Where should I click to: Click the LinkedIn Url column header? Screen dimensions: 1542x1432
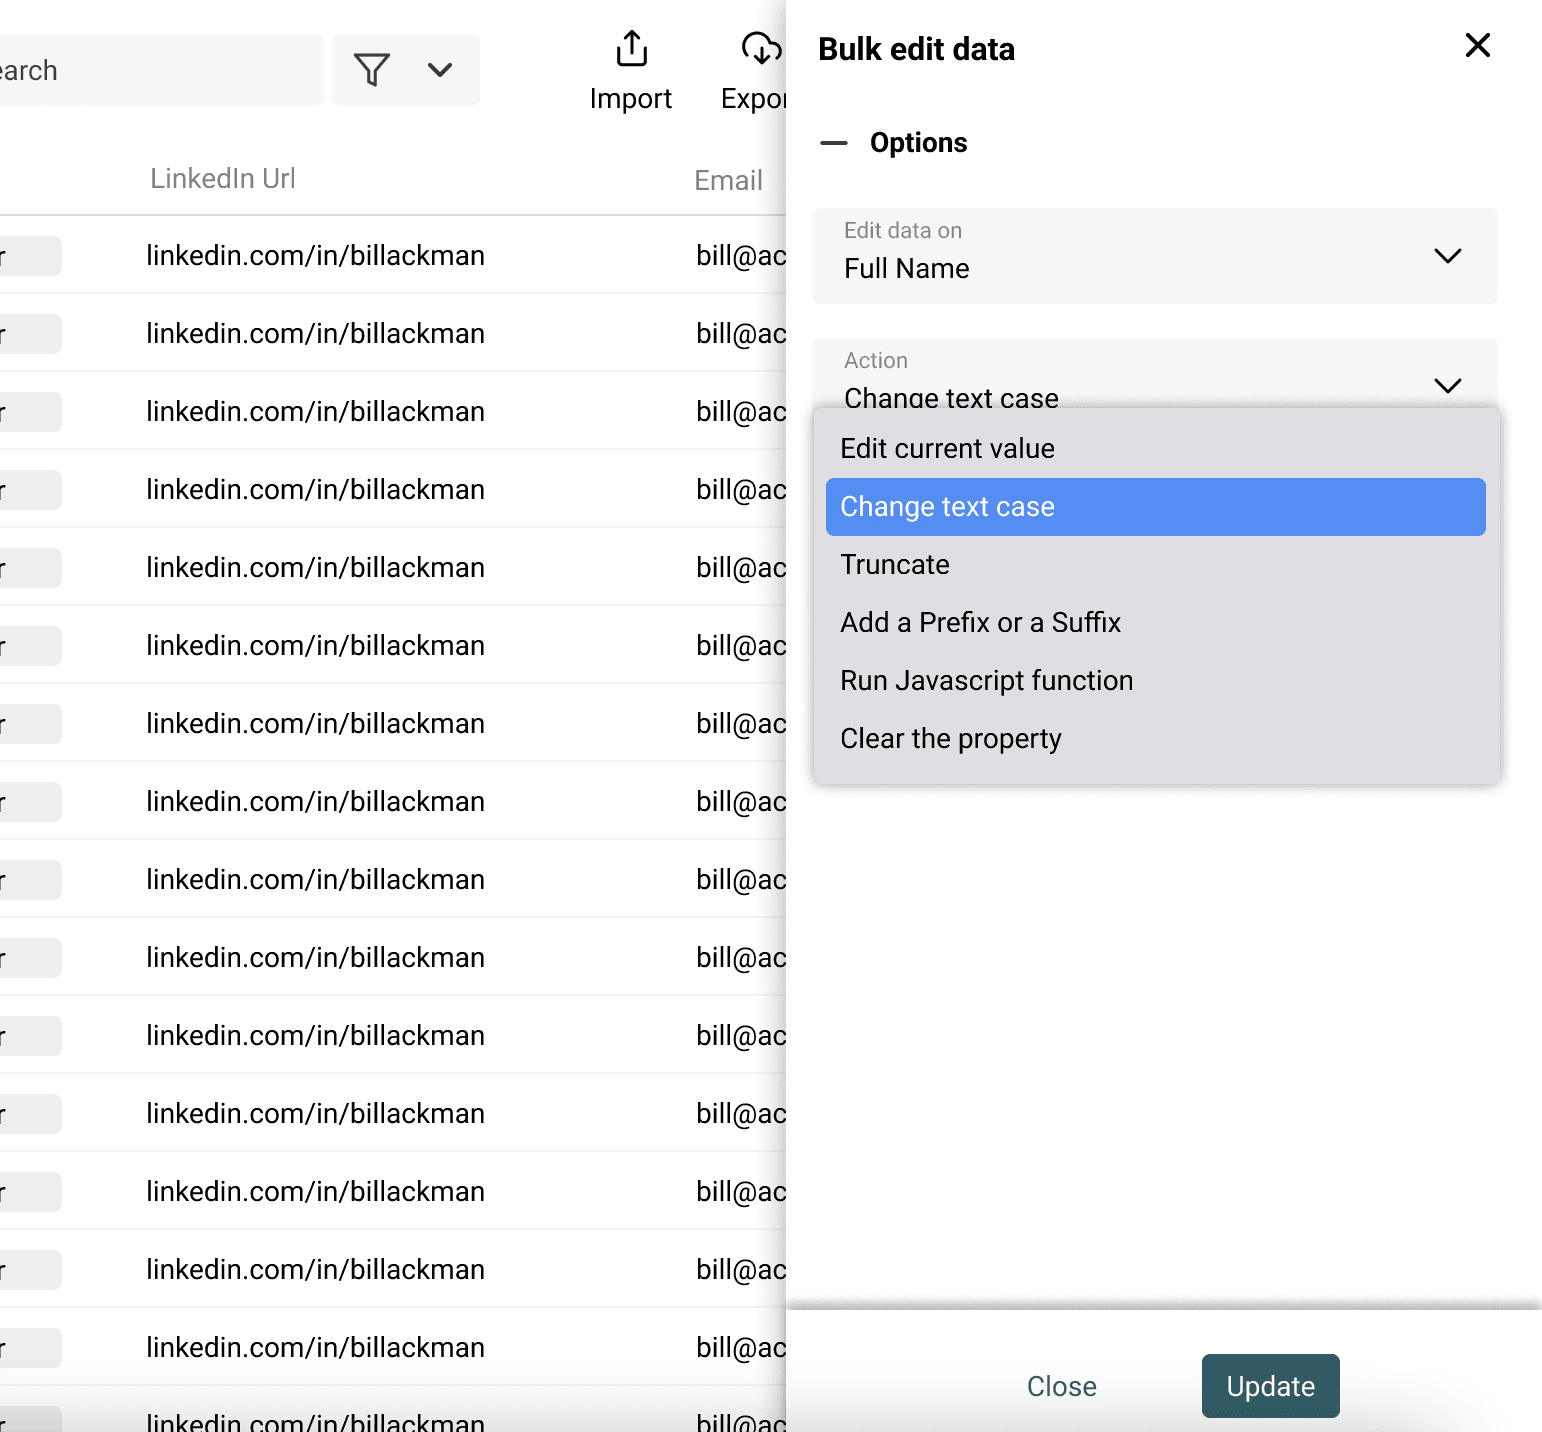tap(223, 179)
